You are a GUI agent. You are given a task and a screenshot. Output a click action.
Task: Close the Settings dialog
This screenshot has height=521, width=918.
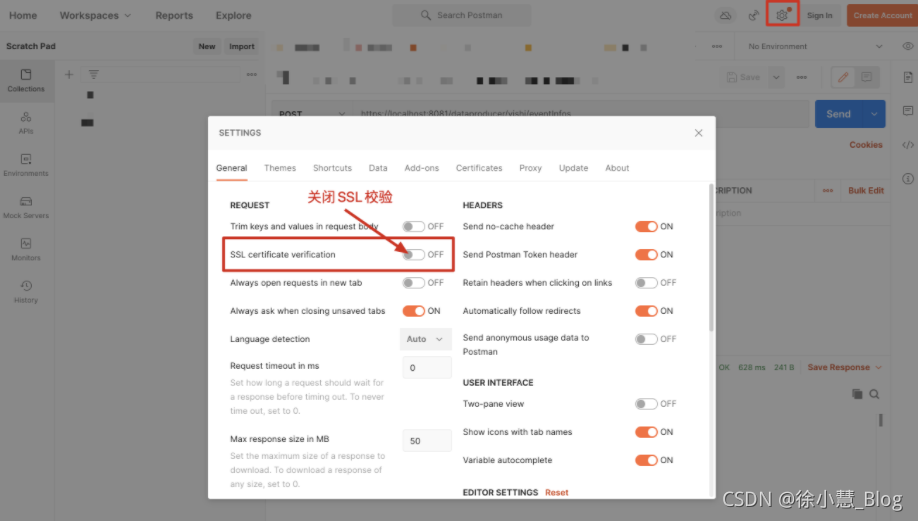pyautogui.click(x=698, y=133)
